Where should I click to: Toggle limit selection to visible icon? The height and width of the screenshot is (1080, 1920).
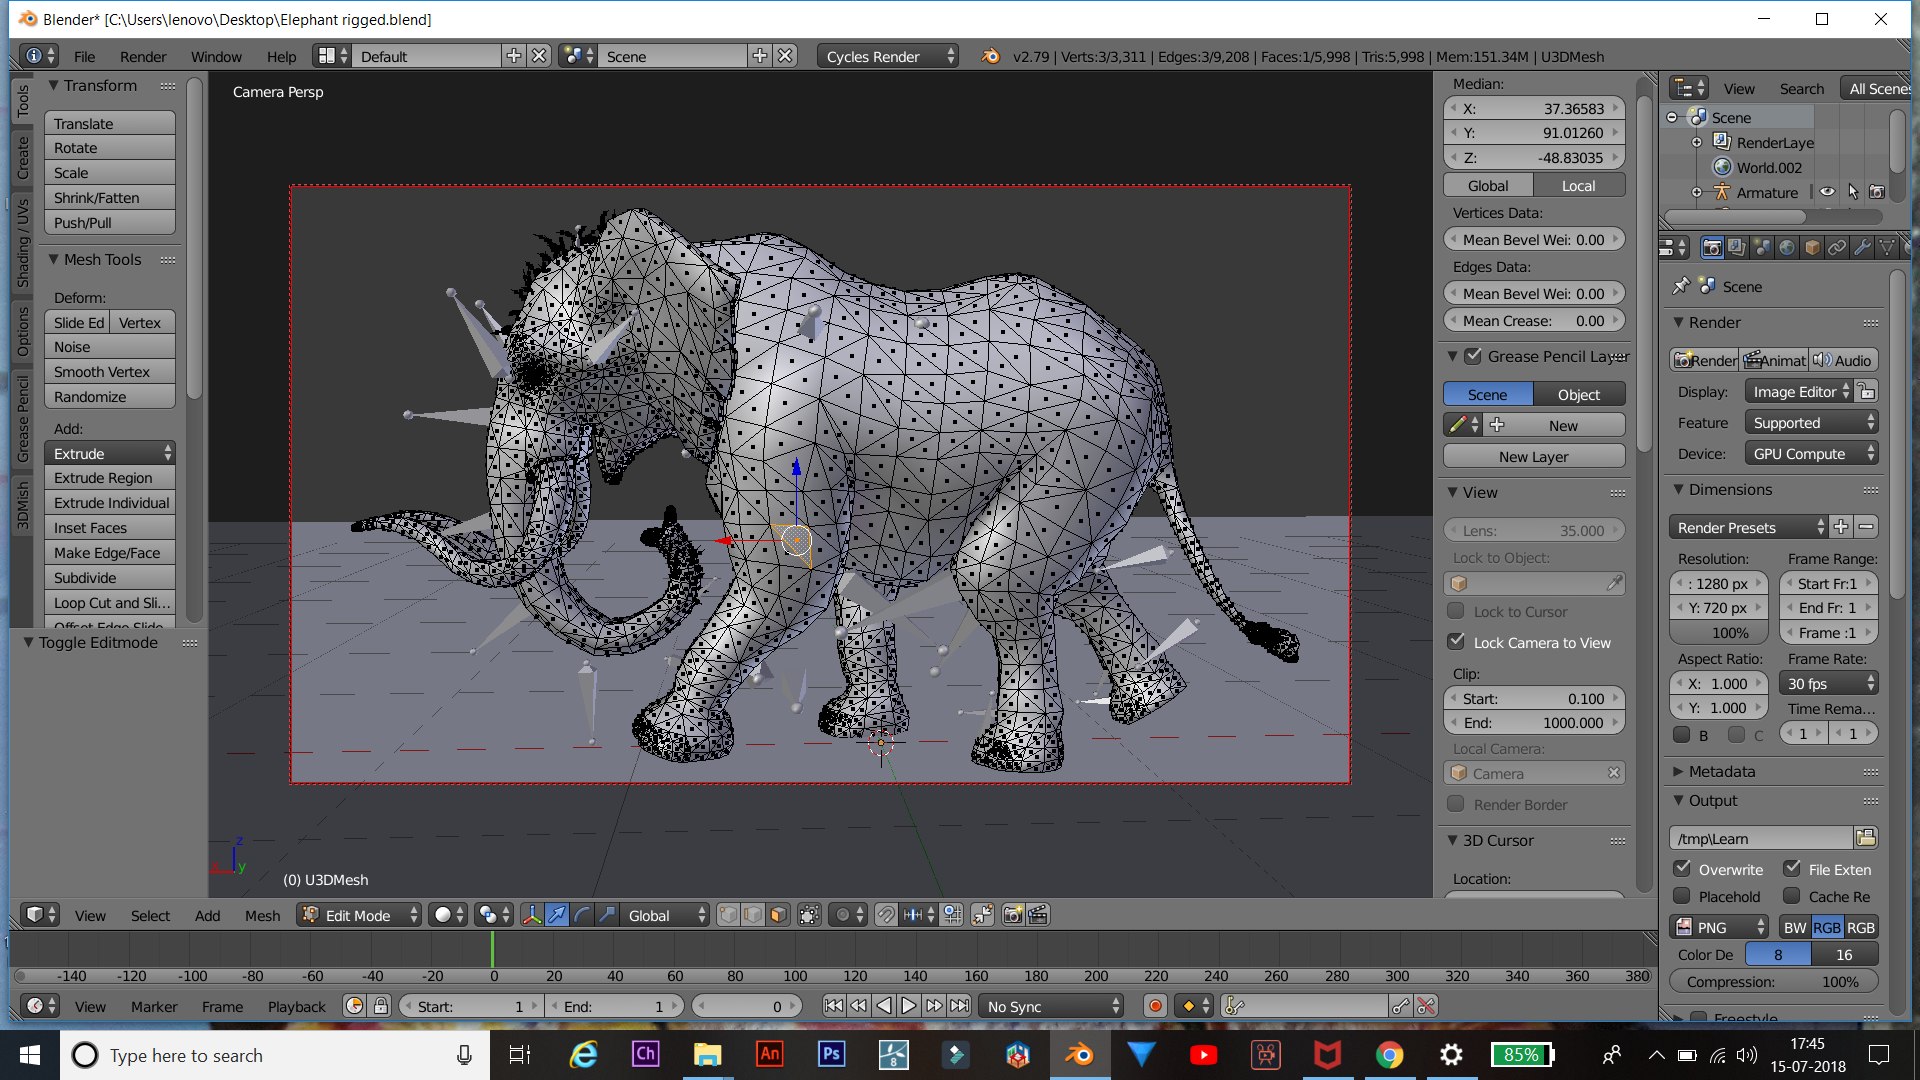click(x=810, y=915)
